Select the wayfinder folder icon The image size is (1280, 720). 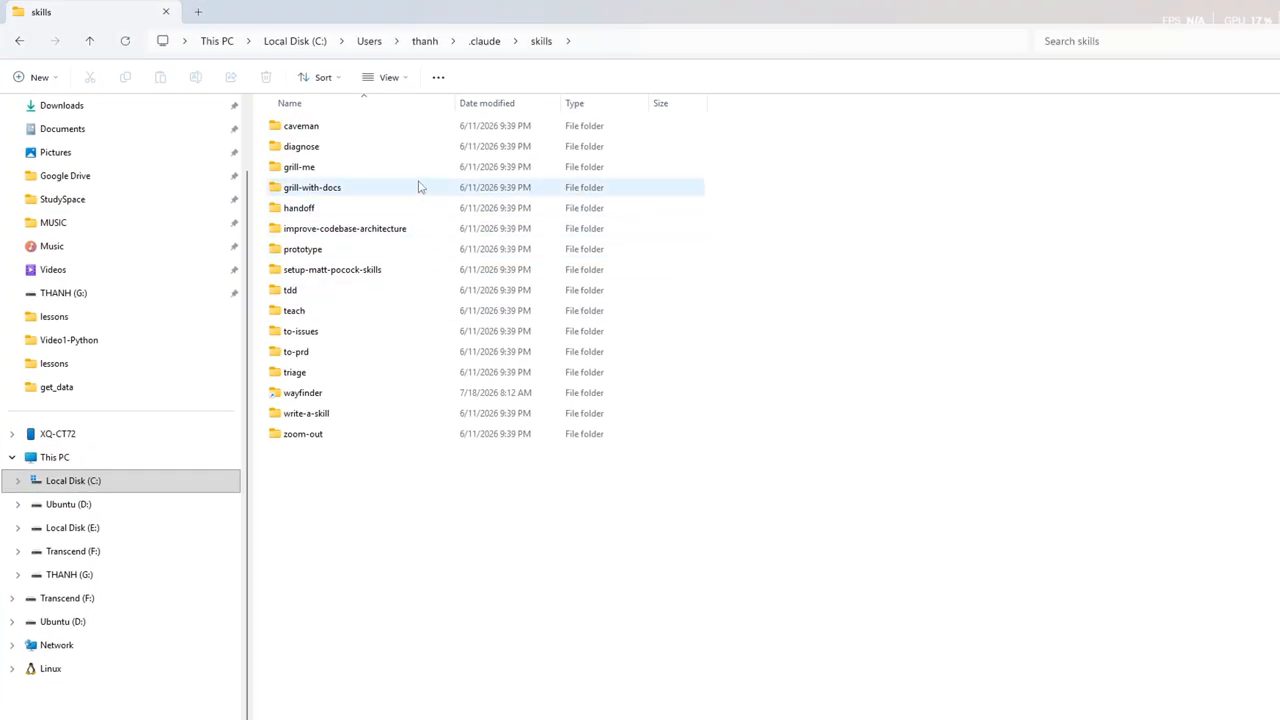[275, 393]
